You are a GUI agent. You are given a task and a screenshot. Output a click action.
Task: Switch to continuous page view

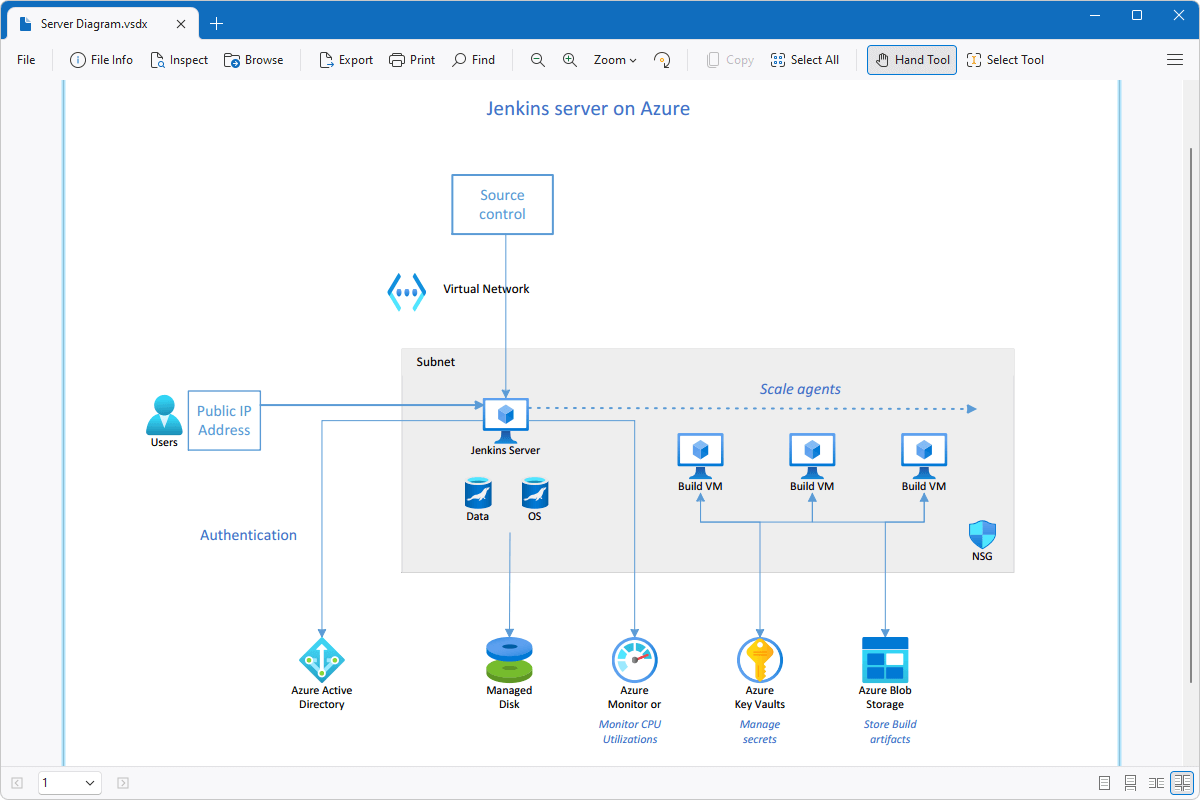[1130, 783]
